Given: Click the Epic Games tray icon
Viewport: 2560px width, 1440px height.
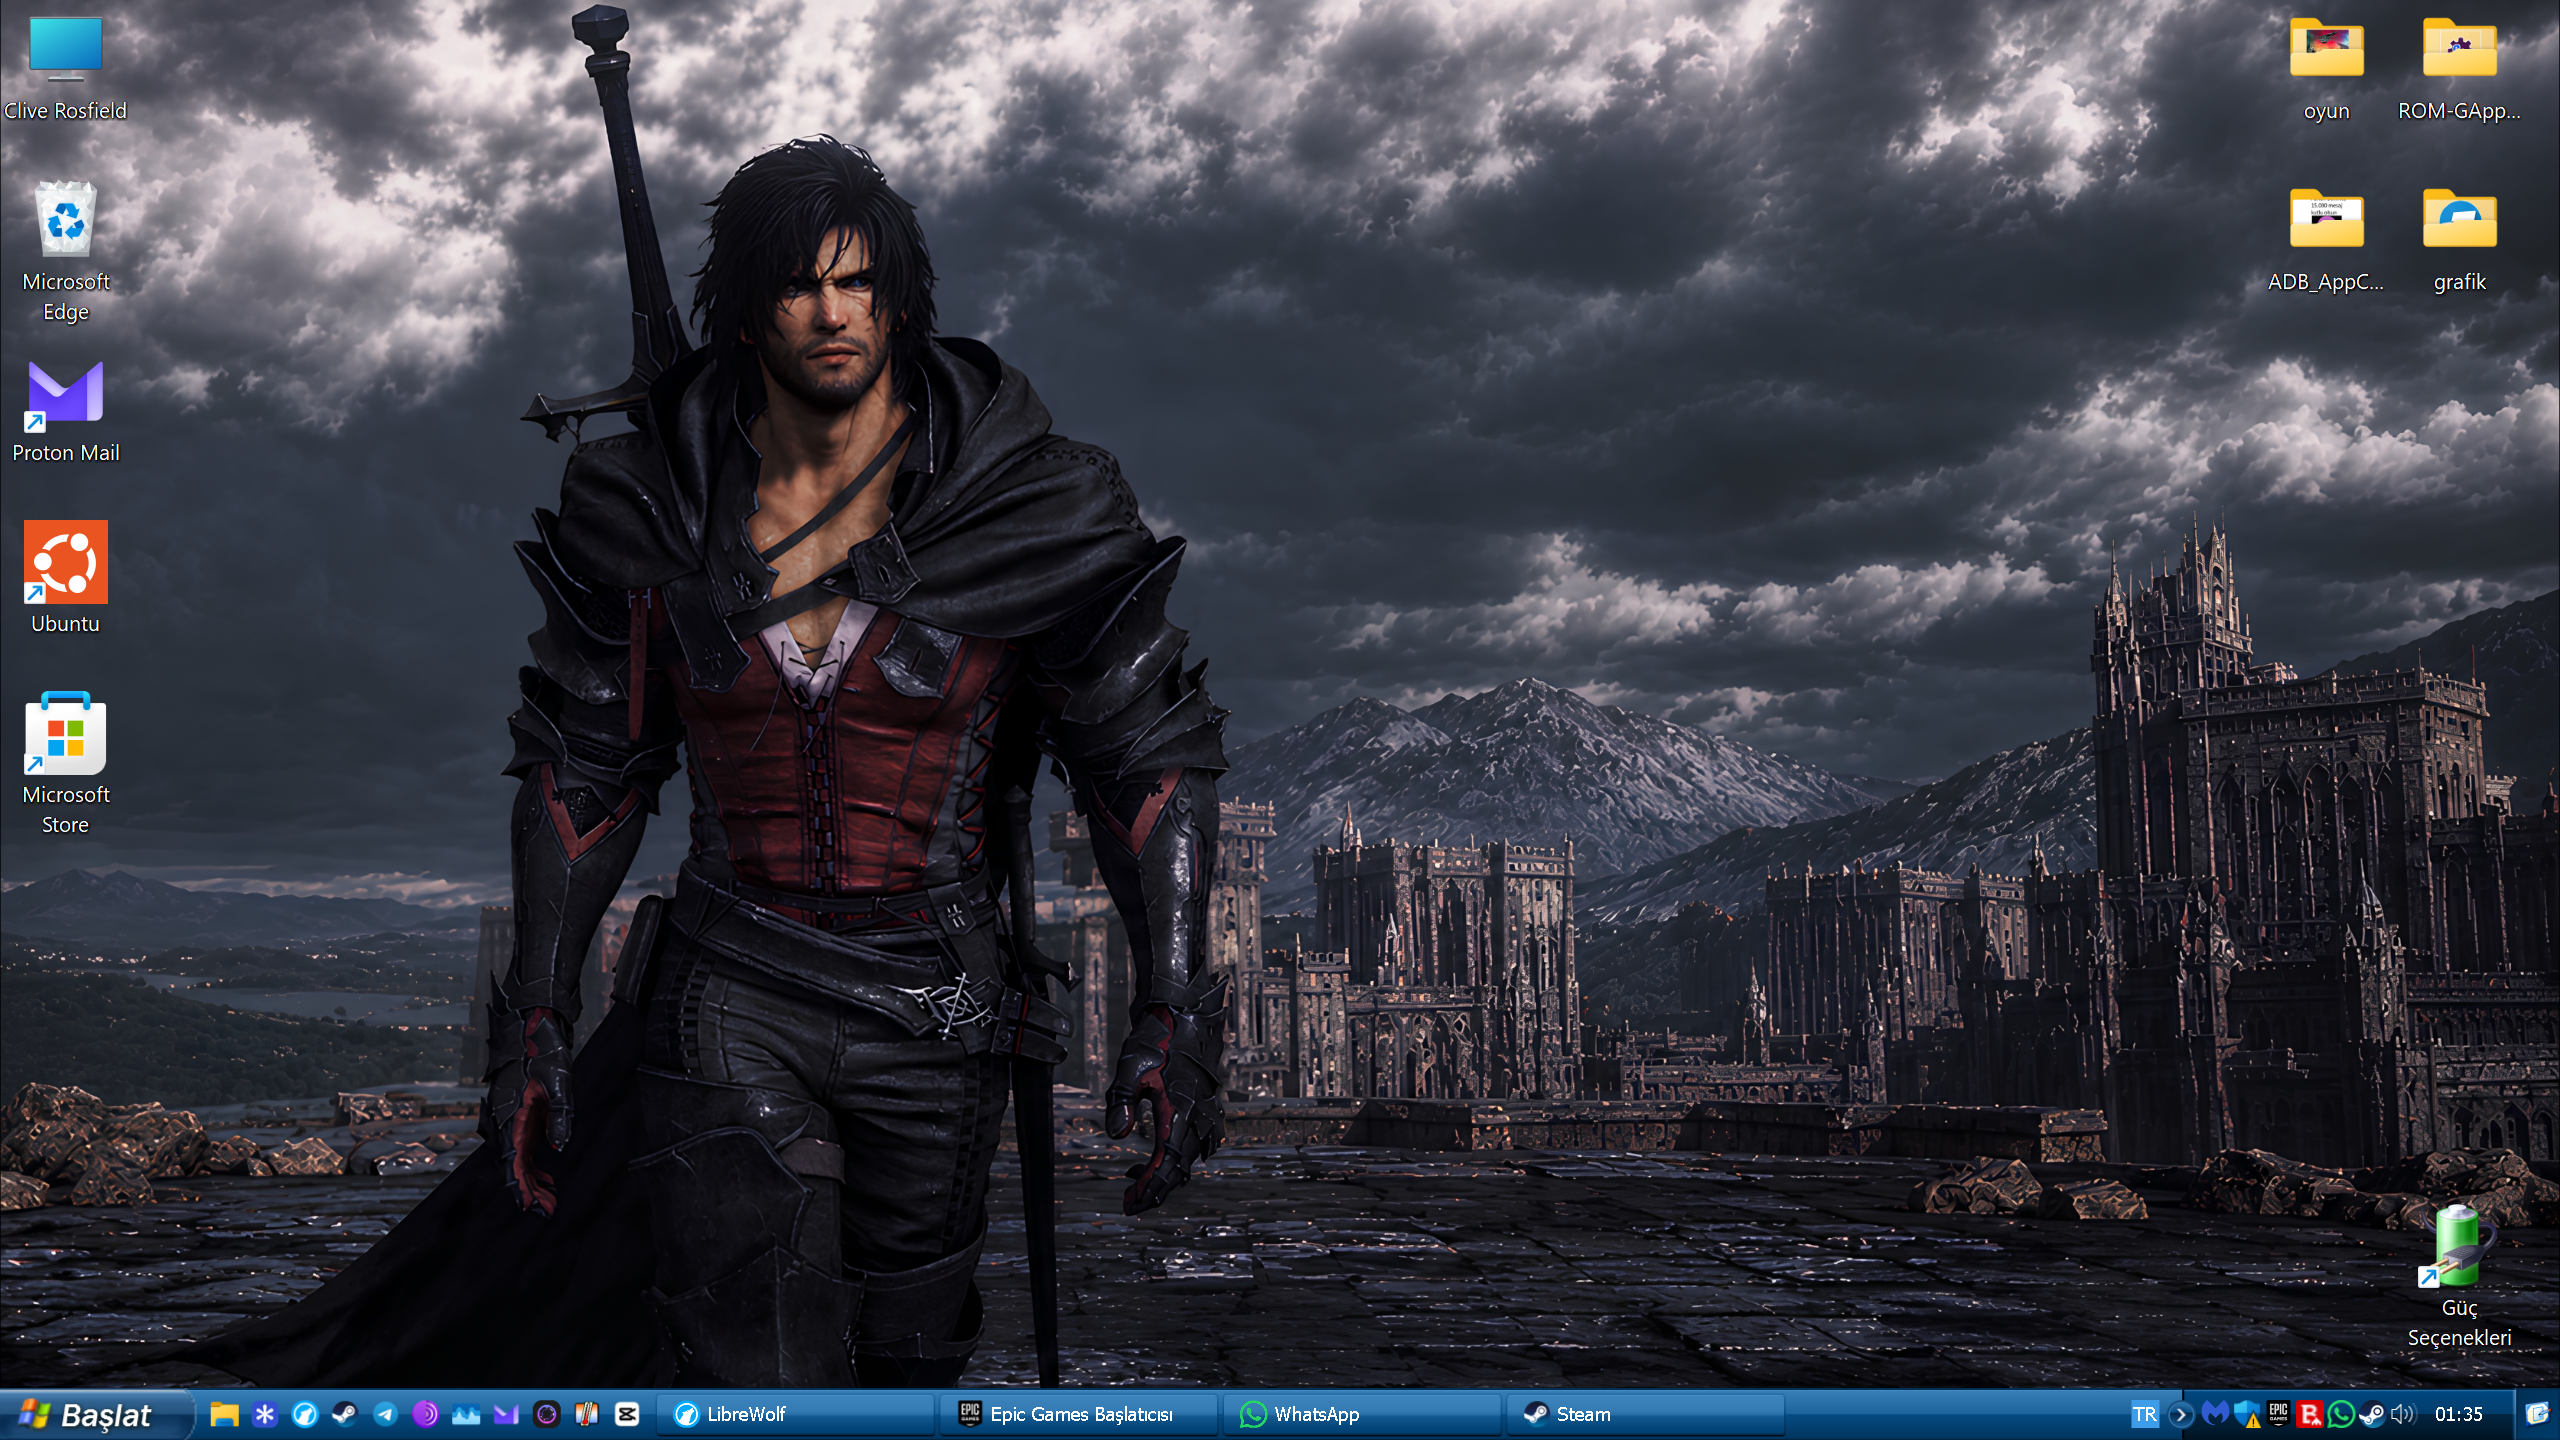Looking at the screenshot, I should tap(2278, 1414).
